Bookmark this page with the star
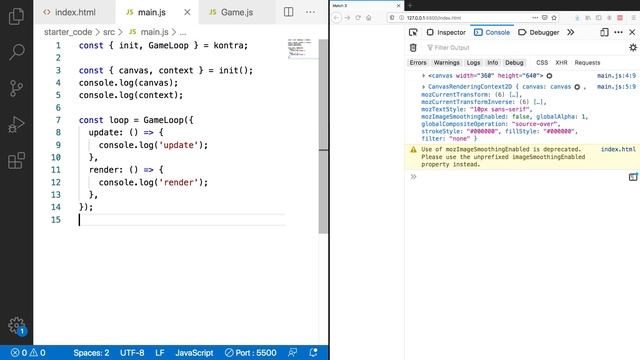640x360 pixels. 554,18
